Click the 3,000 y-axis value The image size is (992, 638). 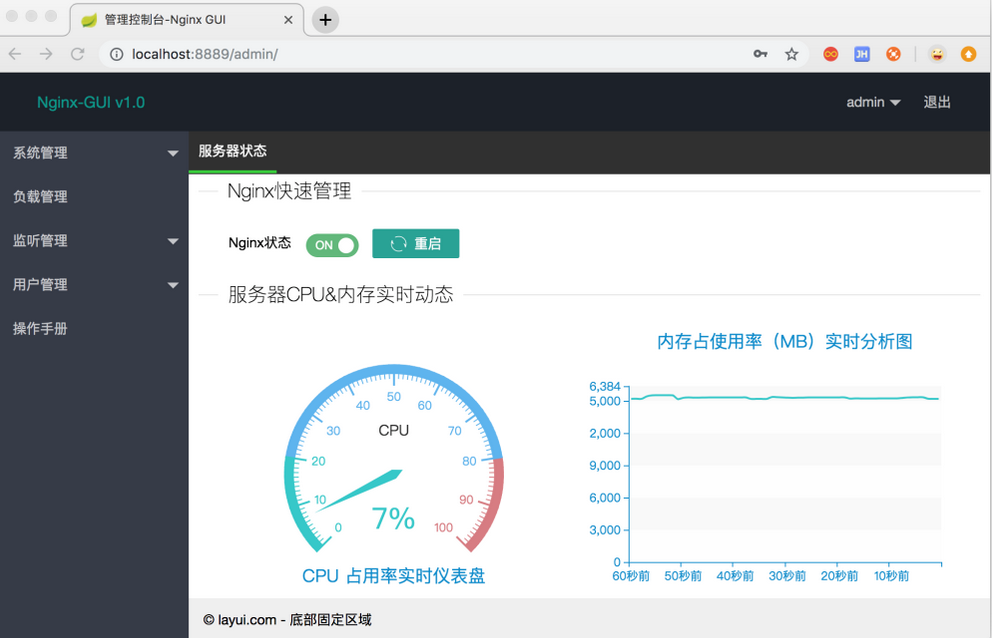605,530
